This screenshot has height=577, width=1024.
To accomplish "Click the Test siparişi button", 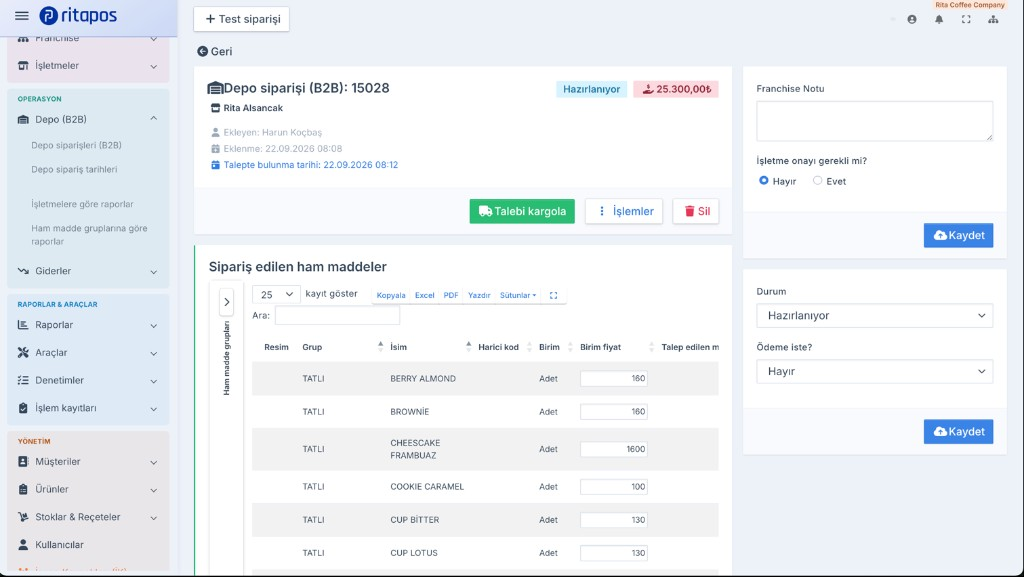I will tap(242, 19).
